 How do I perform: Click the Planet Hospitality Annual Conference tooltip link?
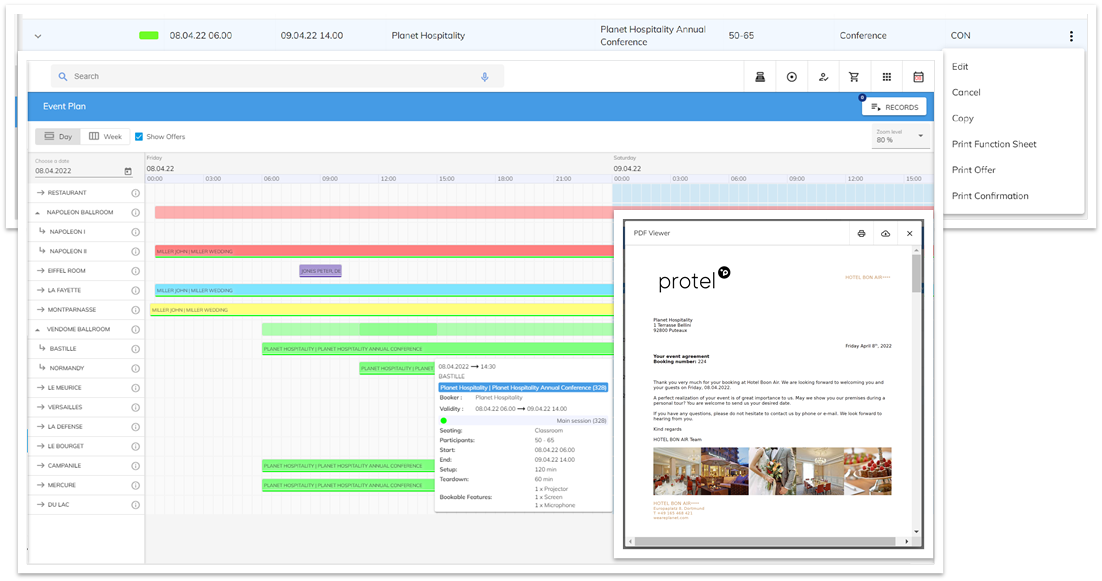523,387
